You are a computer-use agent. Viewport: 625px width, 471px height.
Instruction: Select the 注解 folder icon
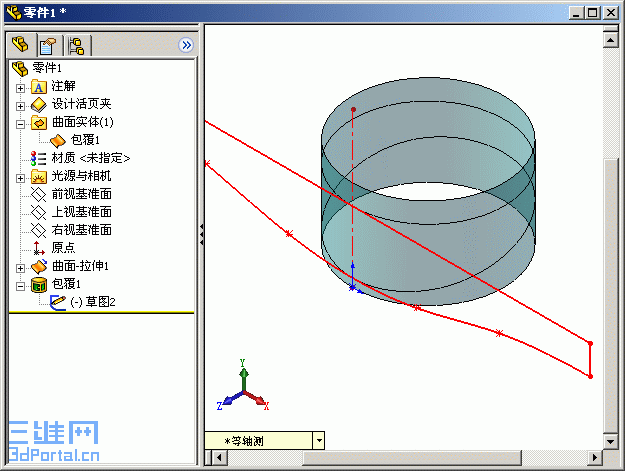tap(39, 86)
